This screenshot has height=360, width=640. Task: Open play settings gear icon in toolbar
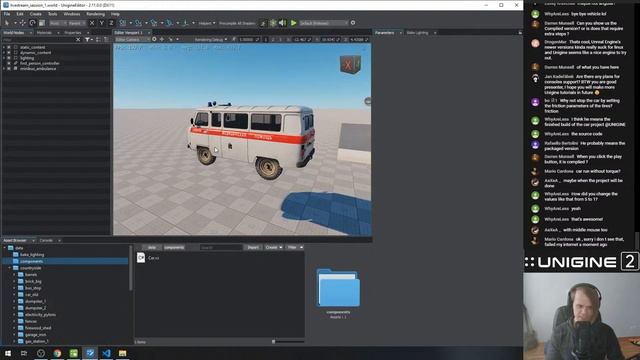click(x=353, y=23)
